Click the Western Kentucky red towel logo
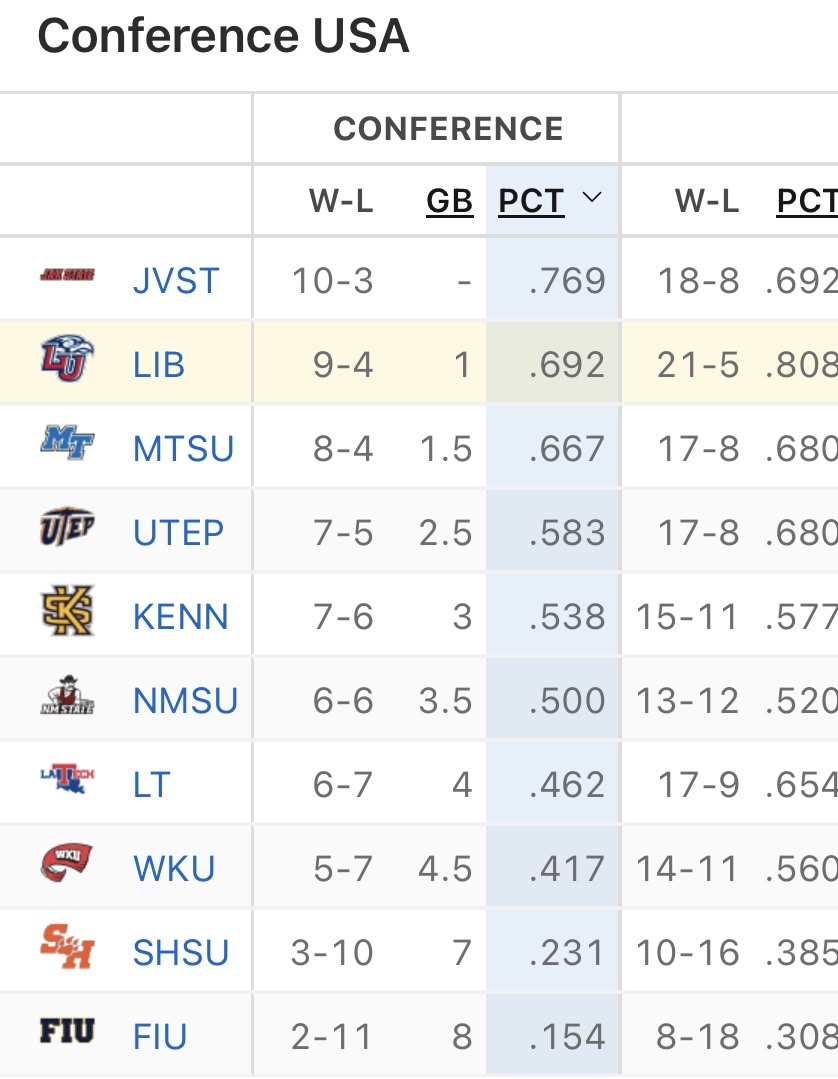 click(x=67, y=862)
